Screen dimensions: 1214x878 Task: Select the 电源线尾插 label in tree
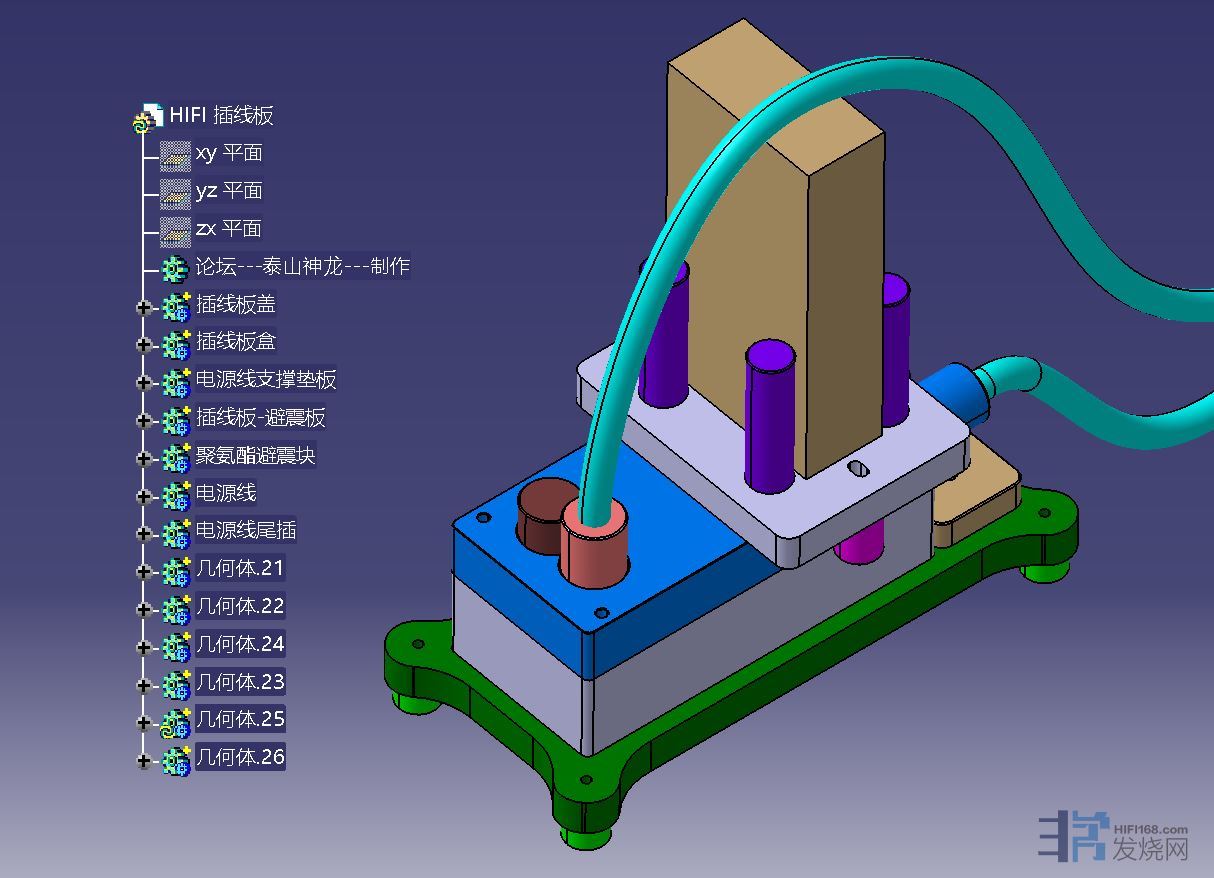(245, 530)
